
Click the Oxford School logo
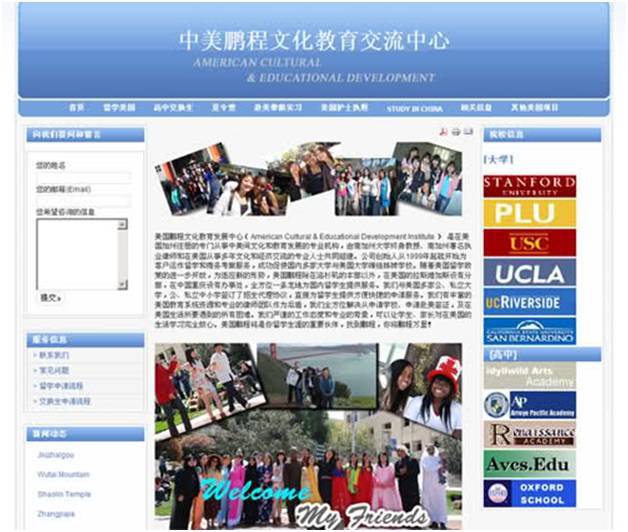(x=529, y=494)
